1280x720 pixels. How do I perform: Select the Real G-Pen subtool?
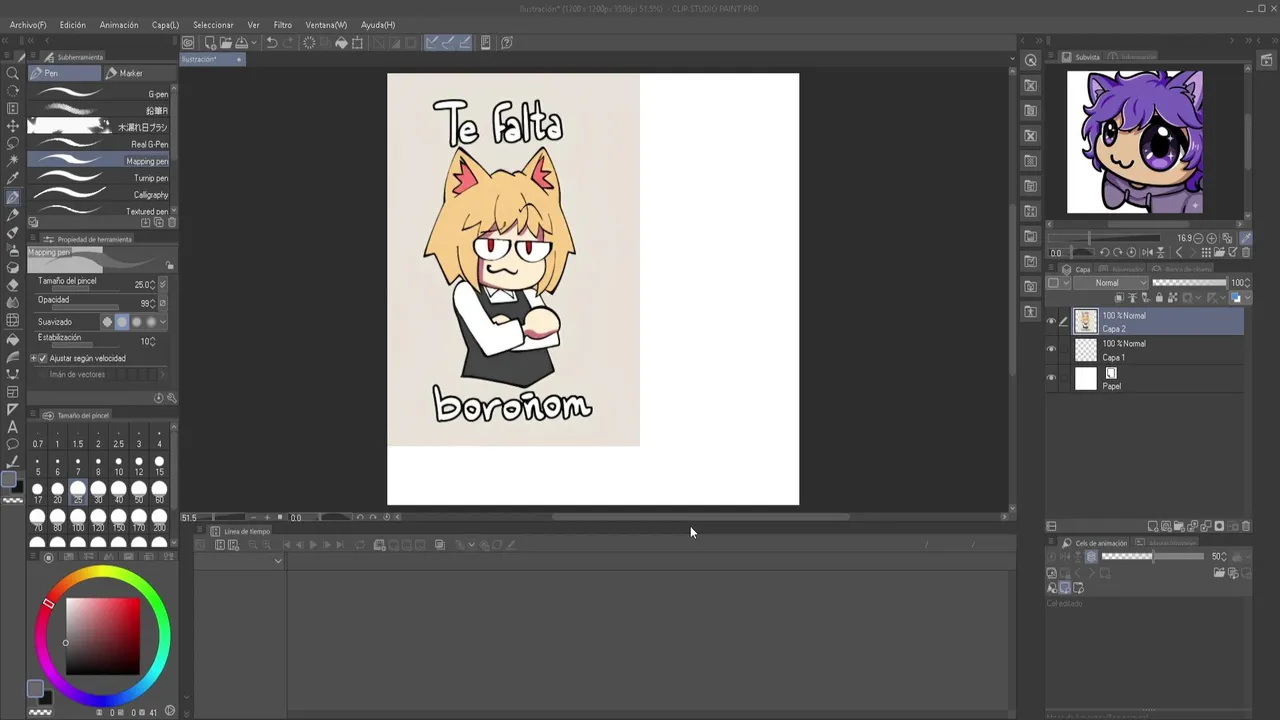coord(99,144)
